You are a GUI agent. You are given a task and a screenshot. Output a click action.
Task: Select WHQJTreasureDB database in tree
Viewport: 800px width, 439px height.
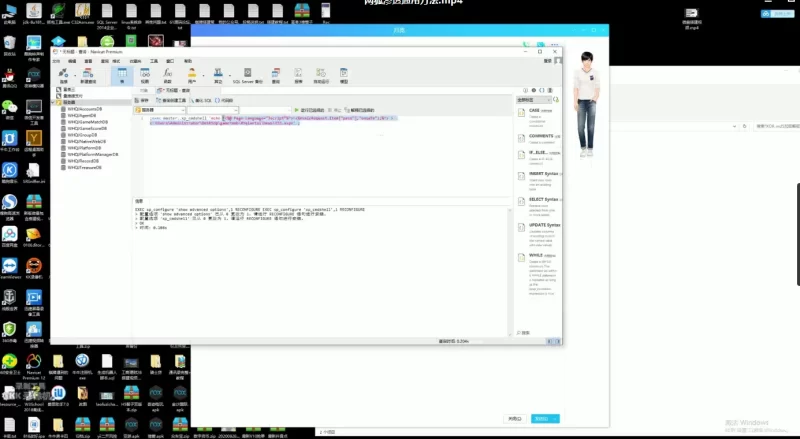click(84, 167)
